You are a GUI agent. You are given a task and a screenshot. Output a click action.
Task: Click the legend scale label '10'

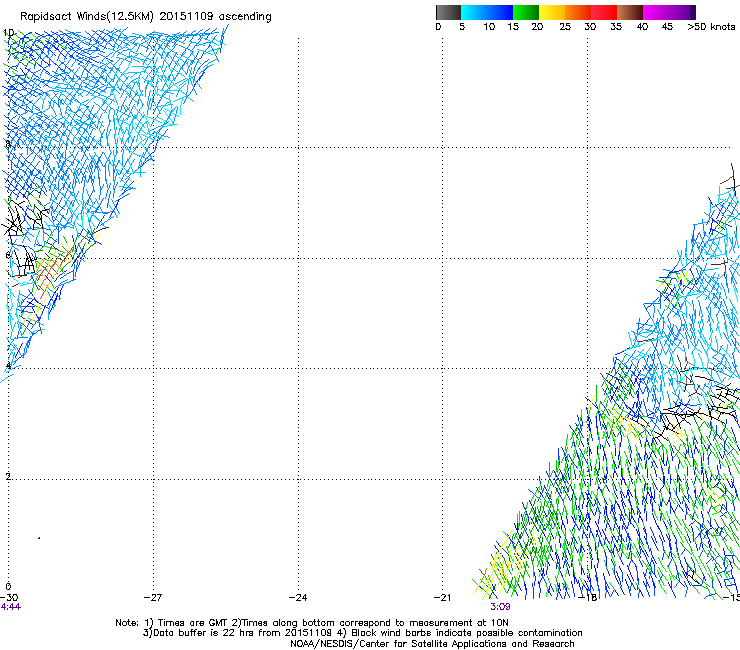click(x=489, y=27)
